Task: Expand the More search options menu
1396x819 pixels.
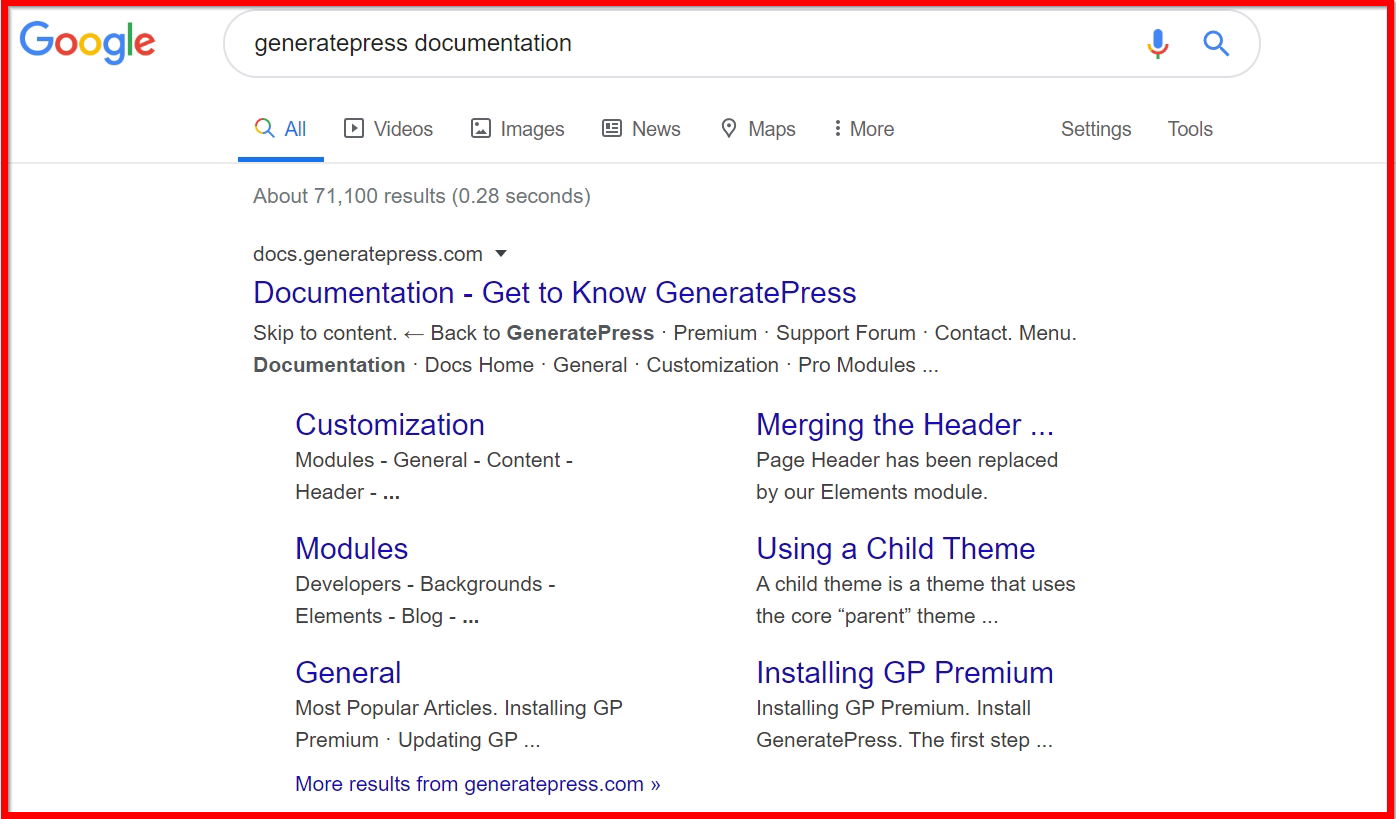Action: click(x=862, y=129)
